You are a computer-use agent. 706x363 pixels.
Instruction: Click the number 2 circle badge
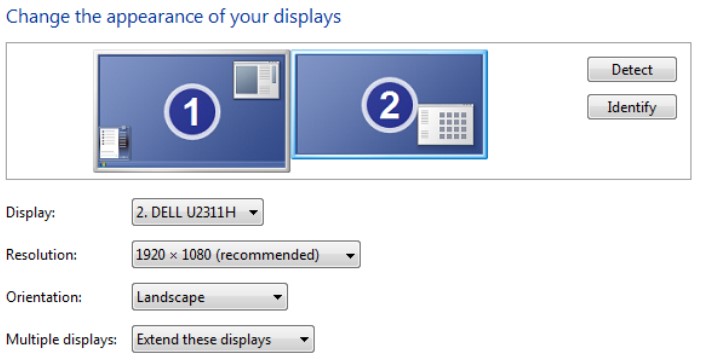point(389,105)
